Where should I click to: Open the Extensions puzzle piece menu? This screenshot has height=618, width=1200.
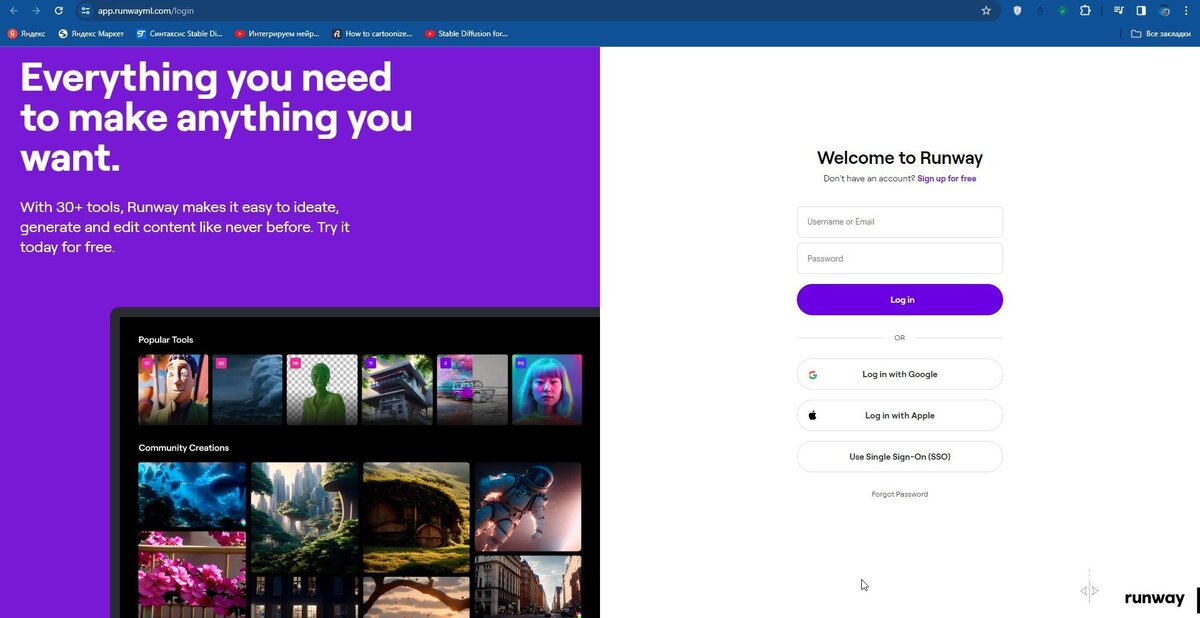(1085, 10)
